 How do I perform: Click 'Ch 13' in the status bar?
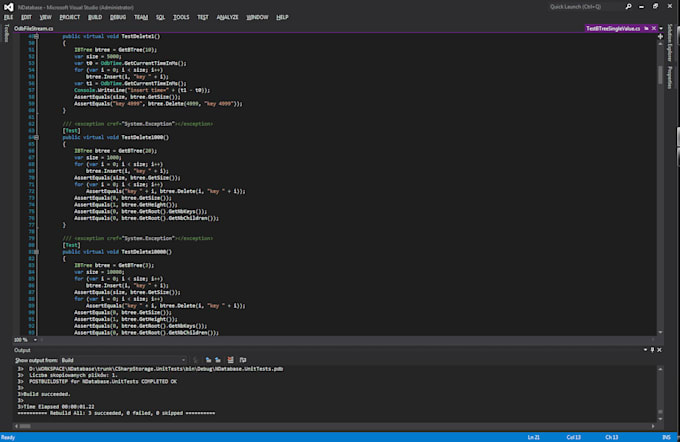612,437
